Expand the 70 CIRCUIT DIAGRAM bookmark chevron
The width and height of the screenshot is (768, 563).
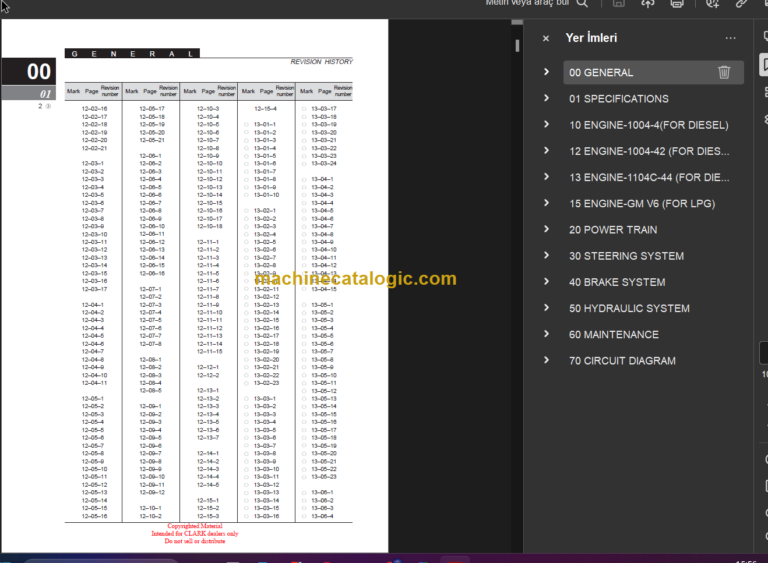[546, 360]
